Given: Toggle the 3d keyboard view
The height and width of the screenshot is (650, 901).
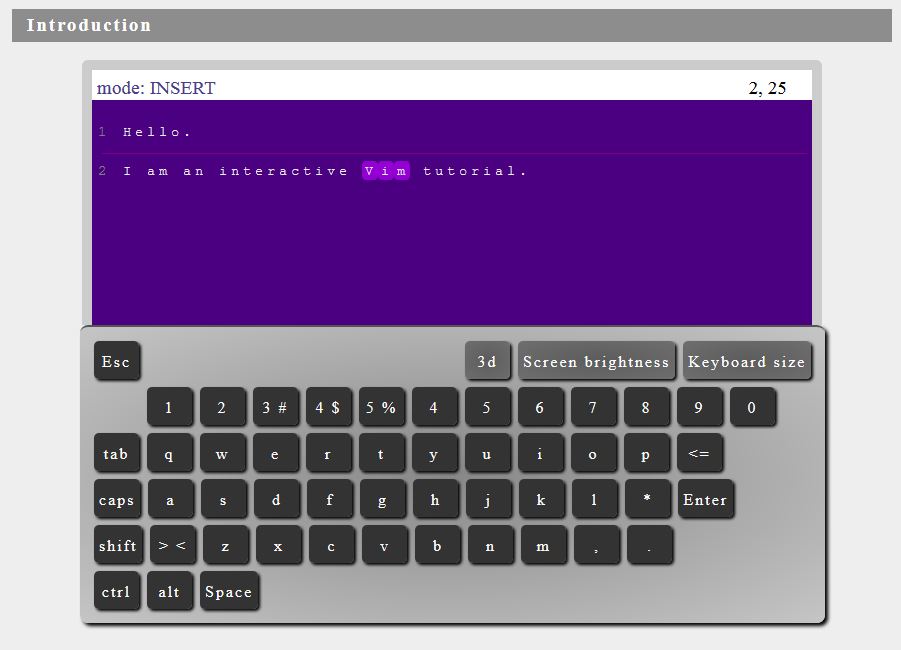Looking at the screenshot, I should coord(487,361).
